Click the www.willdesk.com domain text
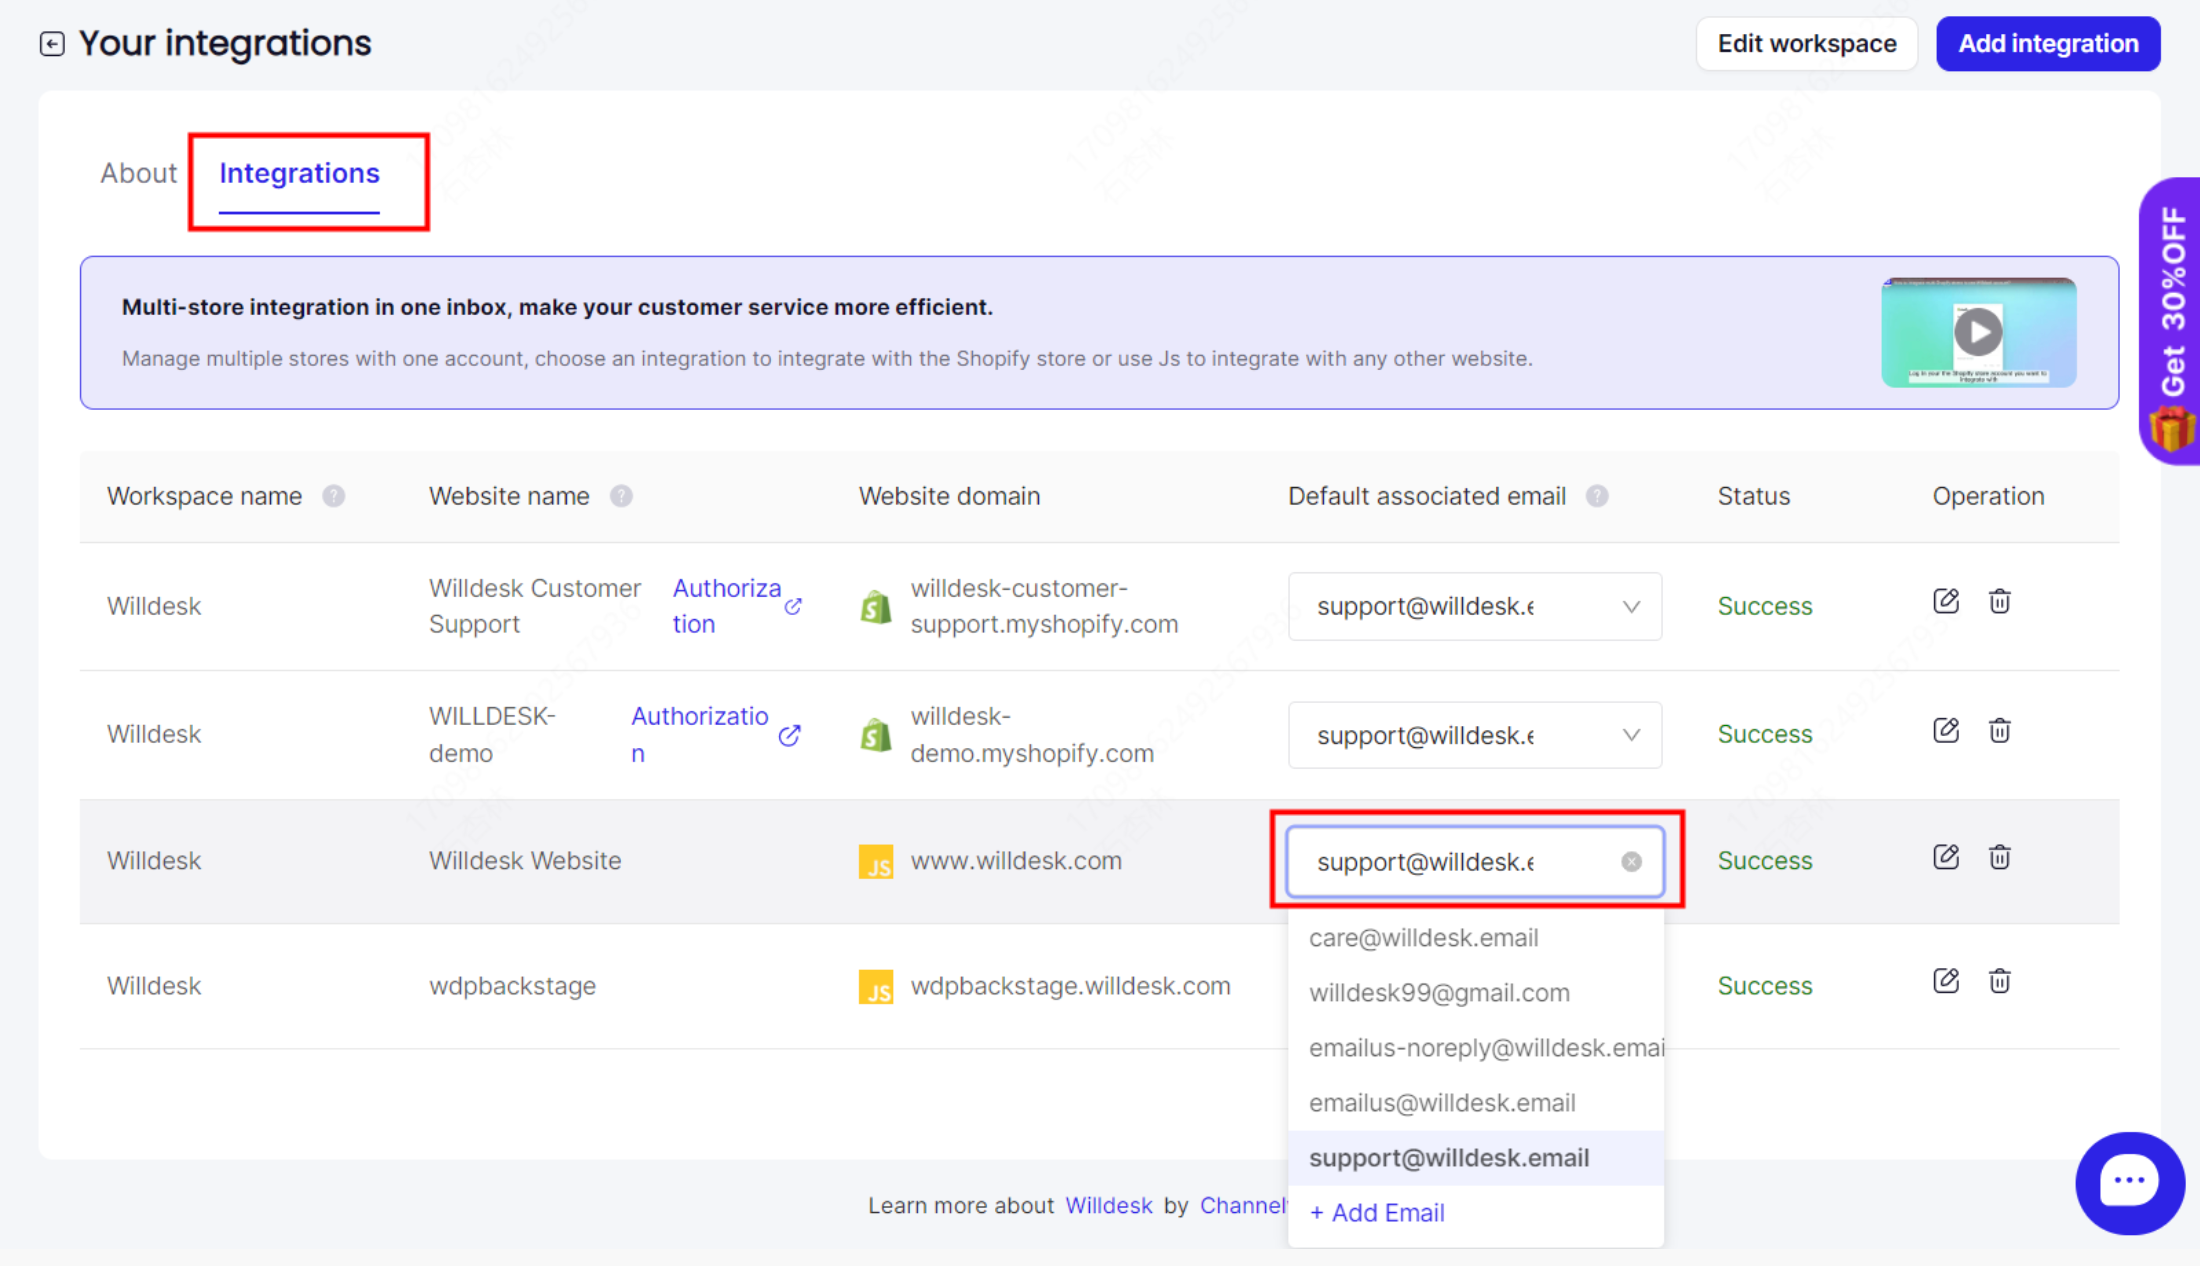 1016,861
